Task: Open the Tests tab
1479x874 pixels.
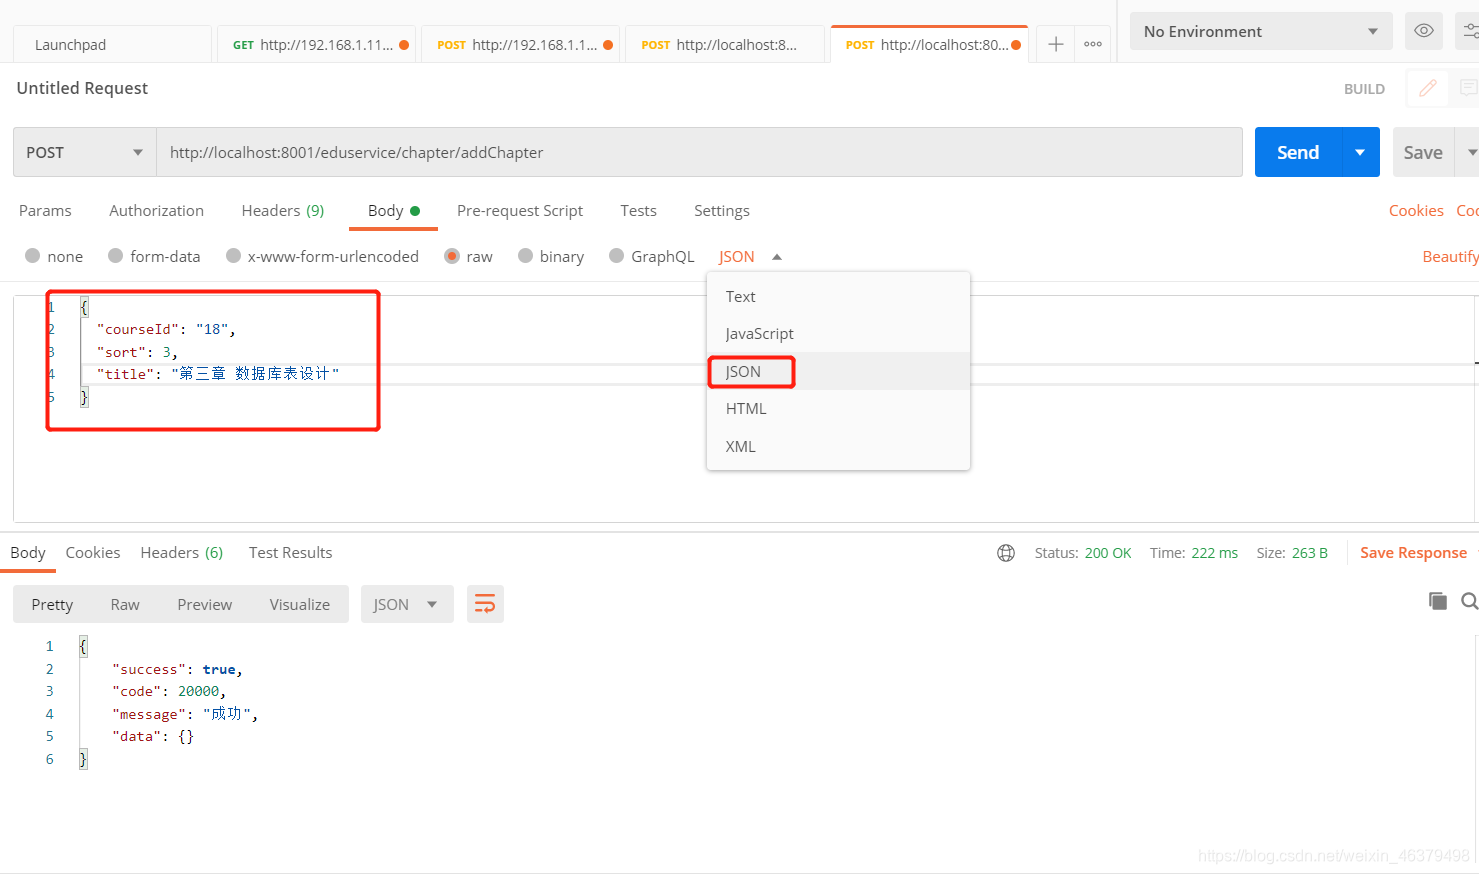Action: coord(638,210)
